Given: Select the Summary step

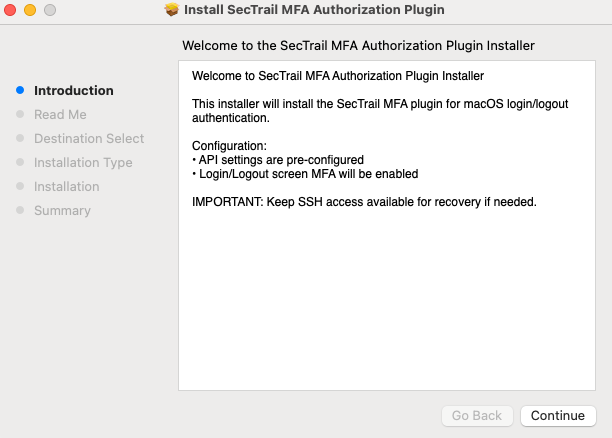Looking at the screenshot, I should (x=62, y=210).
